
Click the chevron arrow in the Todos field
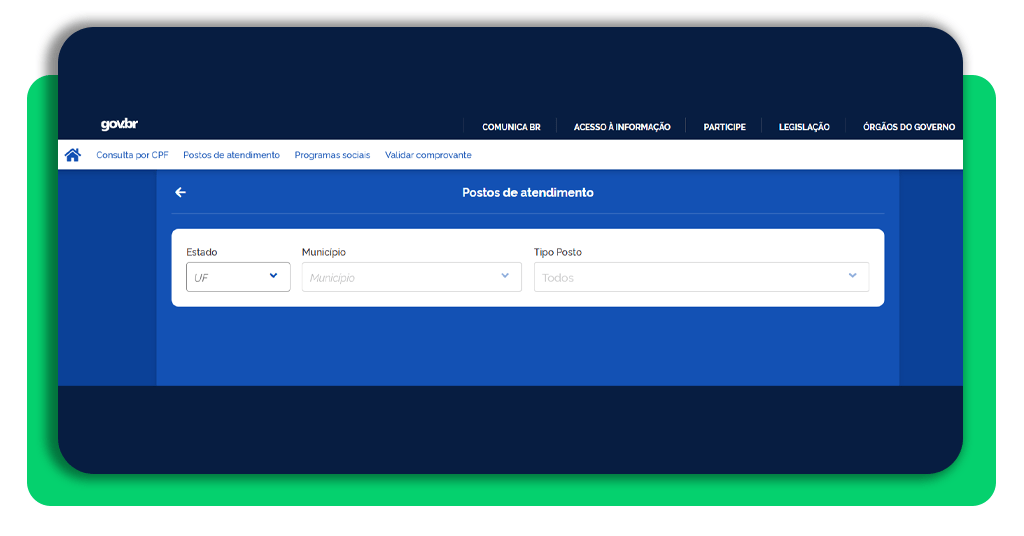tap(852, 277)
